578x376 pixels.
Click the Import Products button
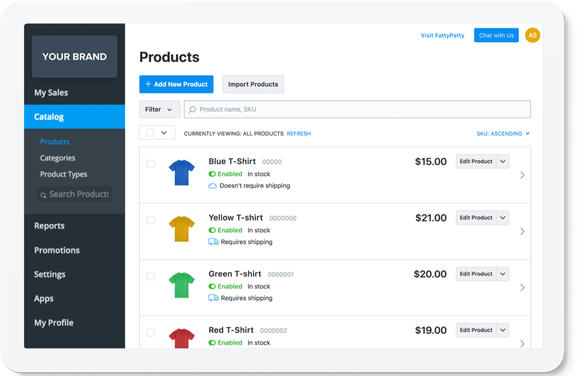pos(253,84)
